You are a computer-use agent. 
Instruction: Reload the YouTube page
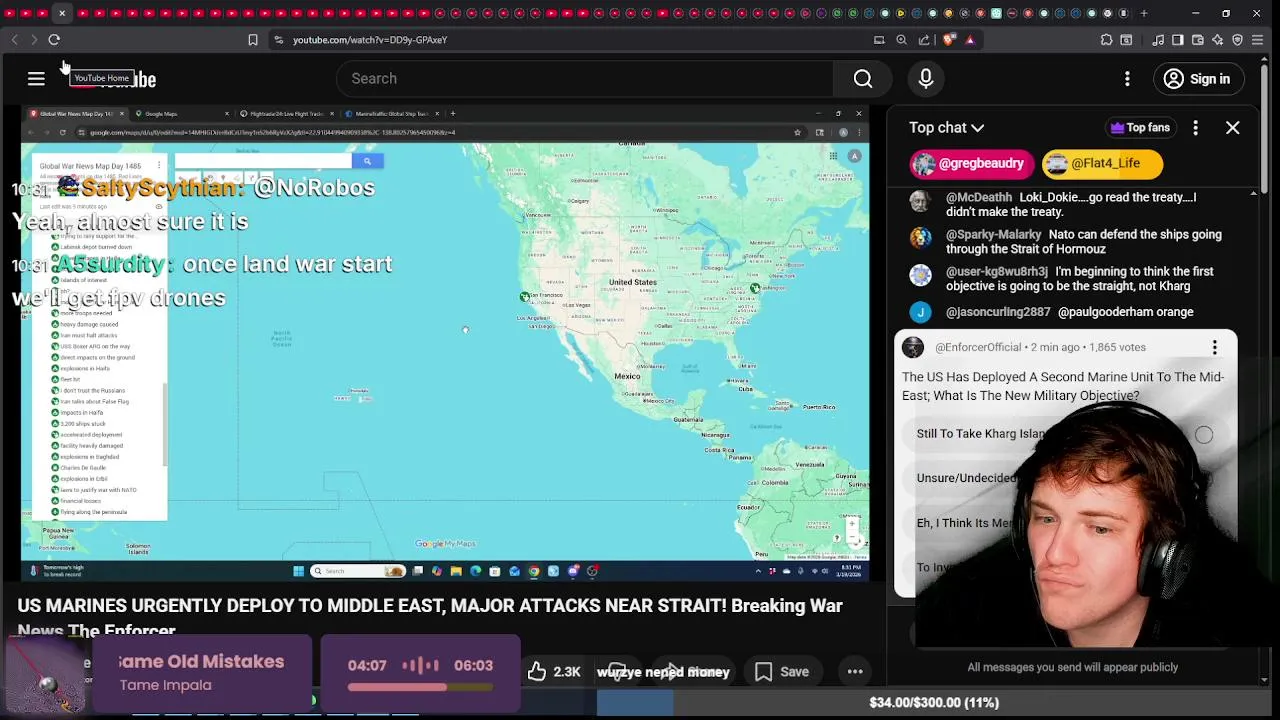pos(54,40)
